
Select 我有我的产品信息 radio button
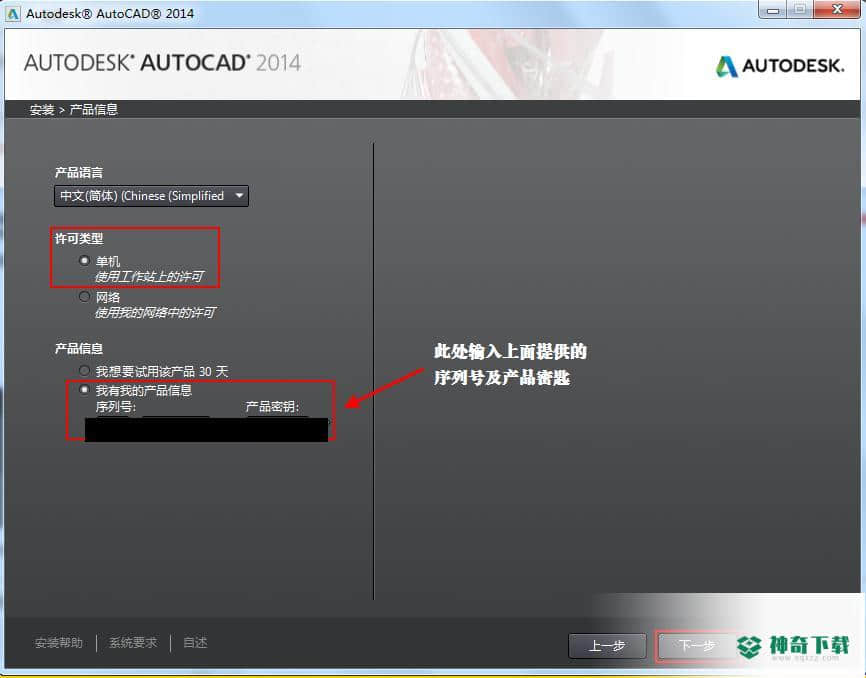tap(85, 390)
